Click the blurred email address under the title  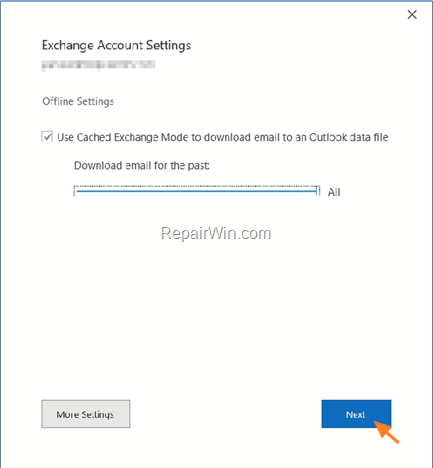[98, 65]
